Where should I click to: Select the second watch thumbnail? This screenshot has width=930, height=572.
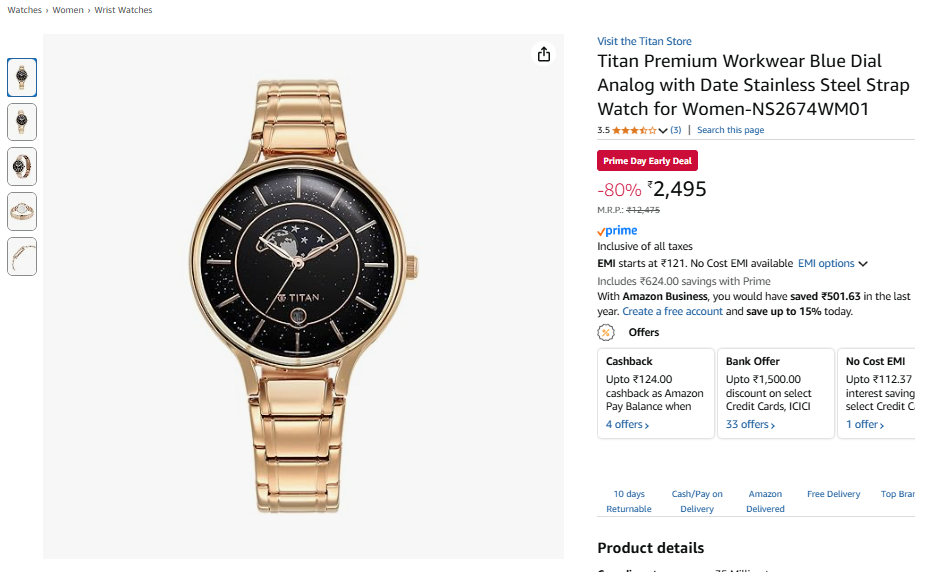[x=22, y=122]
